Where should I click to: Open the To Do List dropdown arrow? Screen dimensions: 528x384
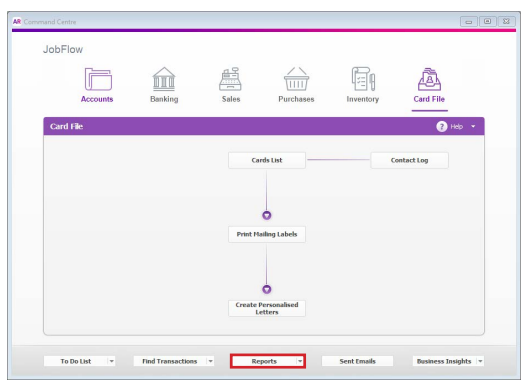coord(111,361)
